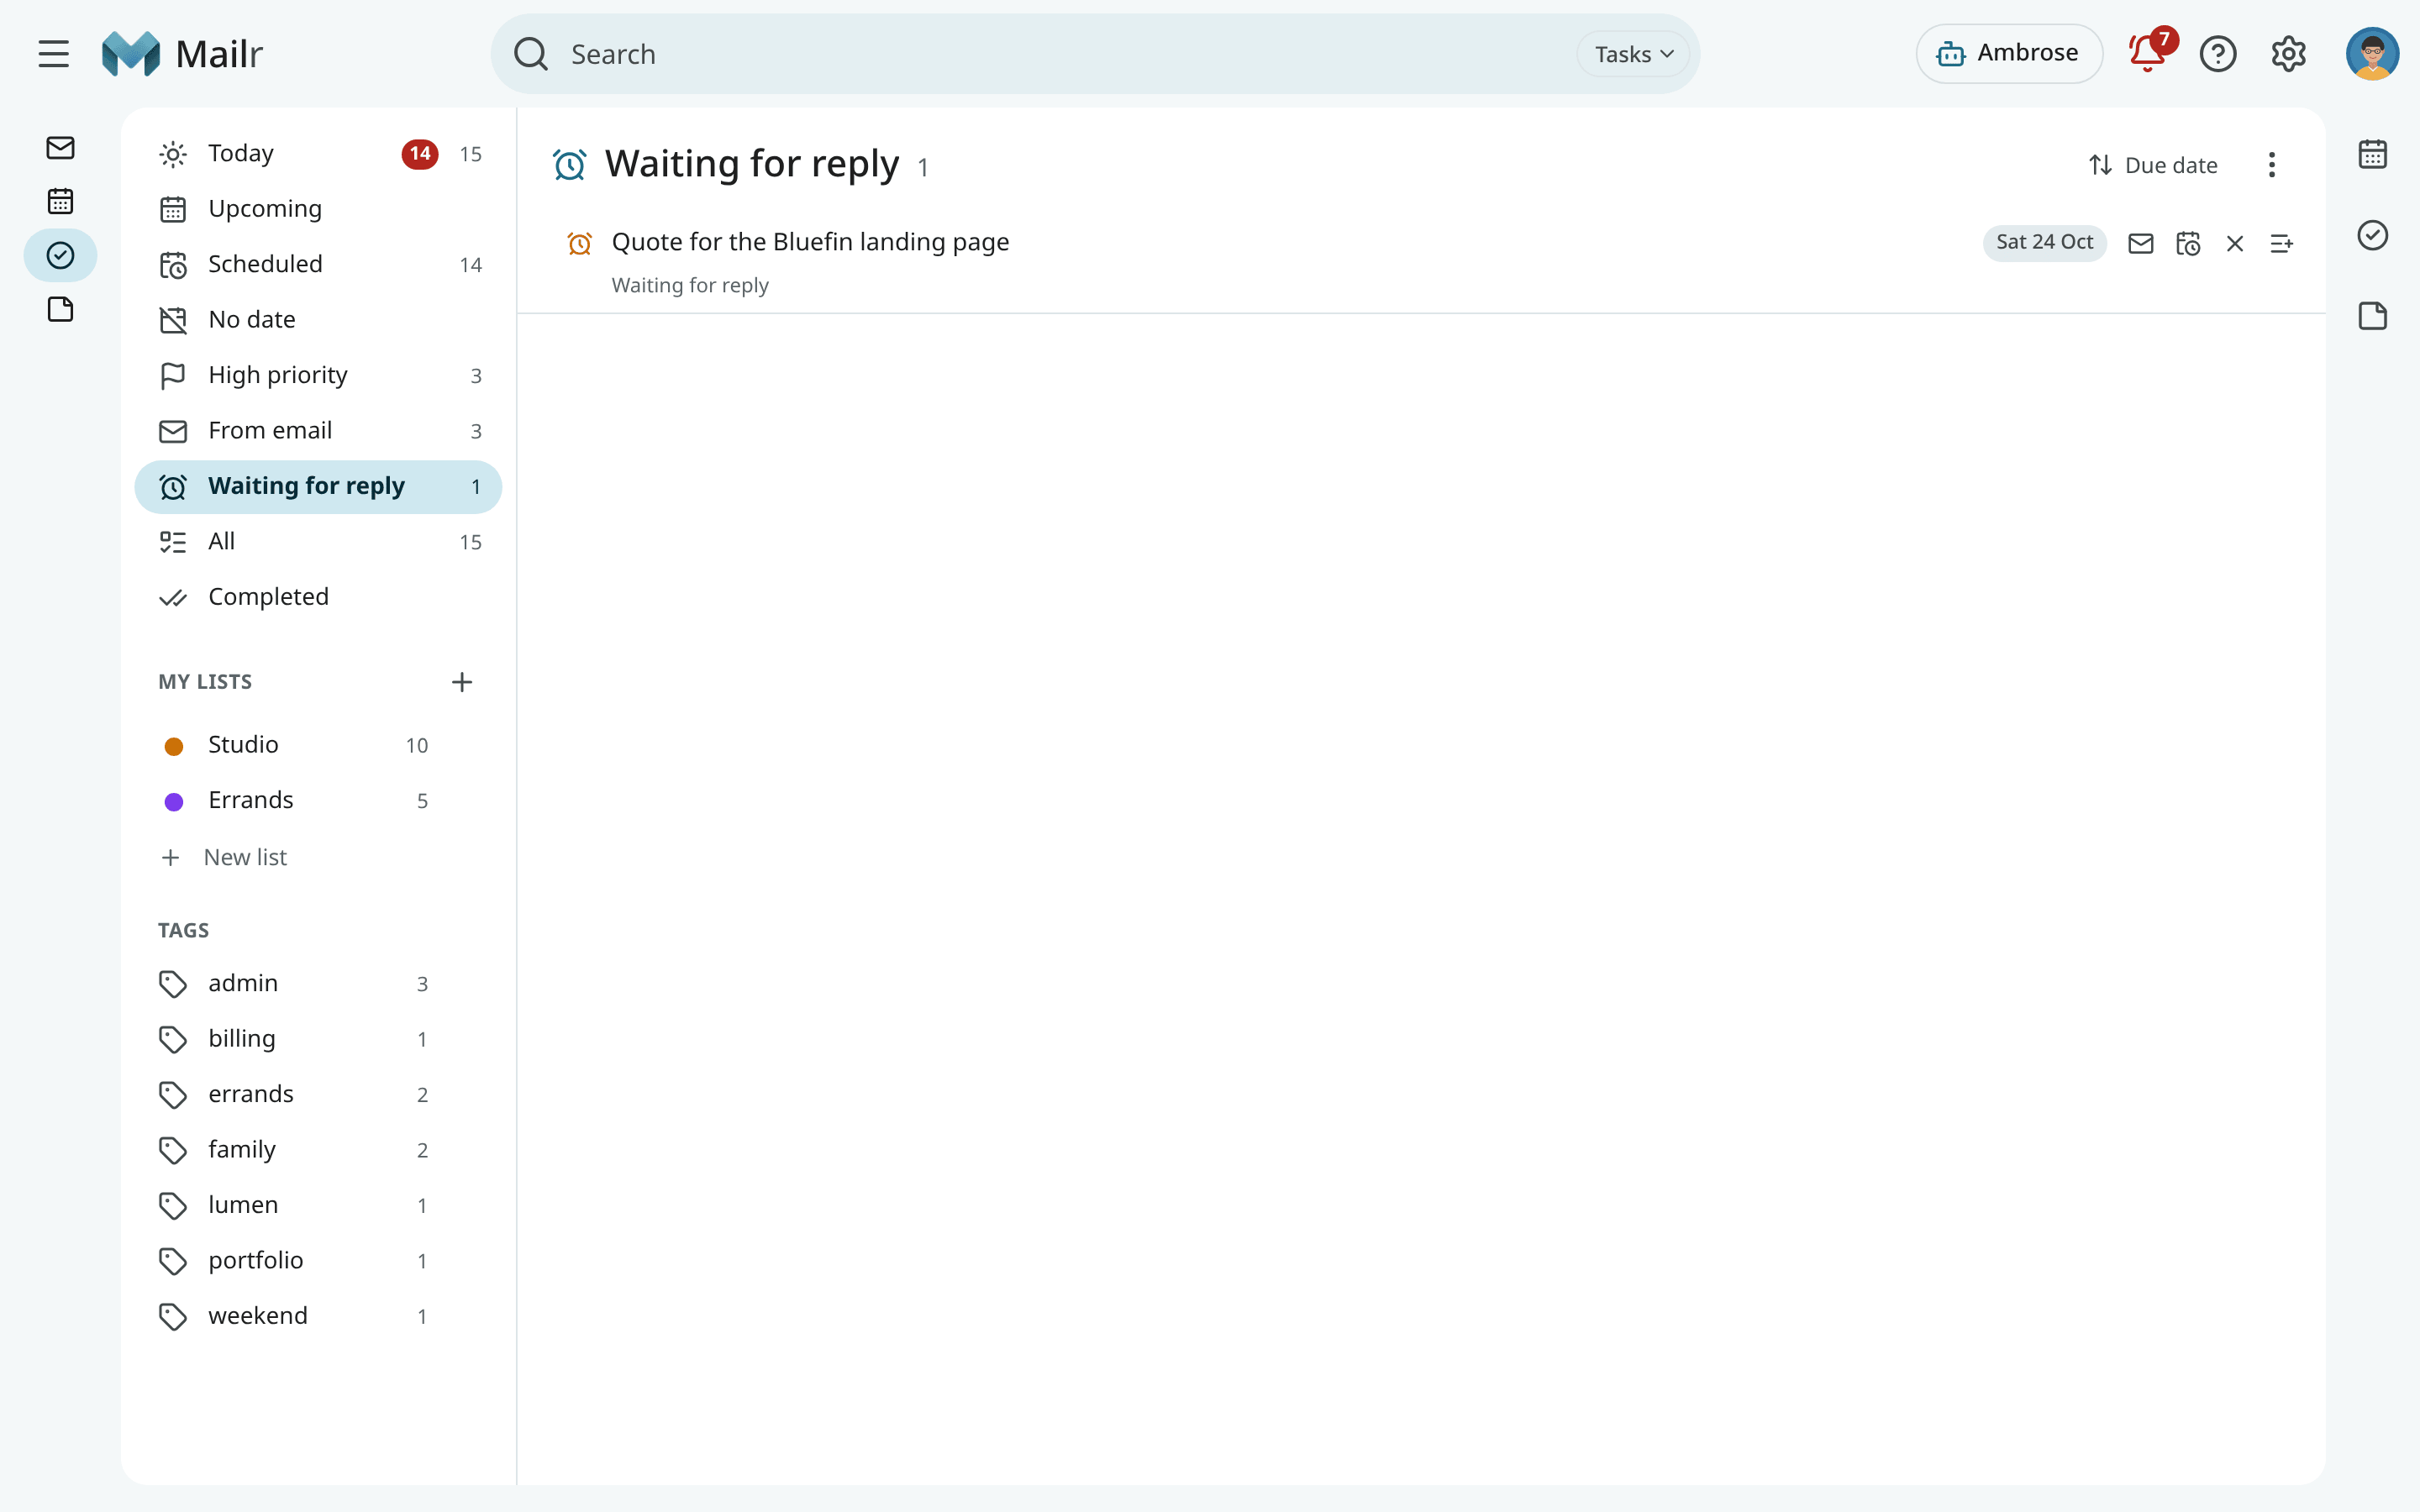Screen dimensions: 2420x1512
Task: Toggle waiting alarm on Bluefin quote task
Action: tap(579, 243)
